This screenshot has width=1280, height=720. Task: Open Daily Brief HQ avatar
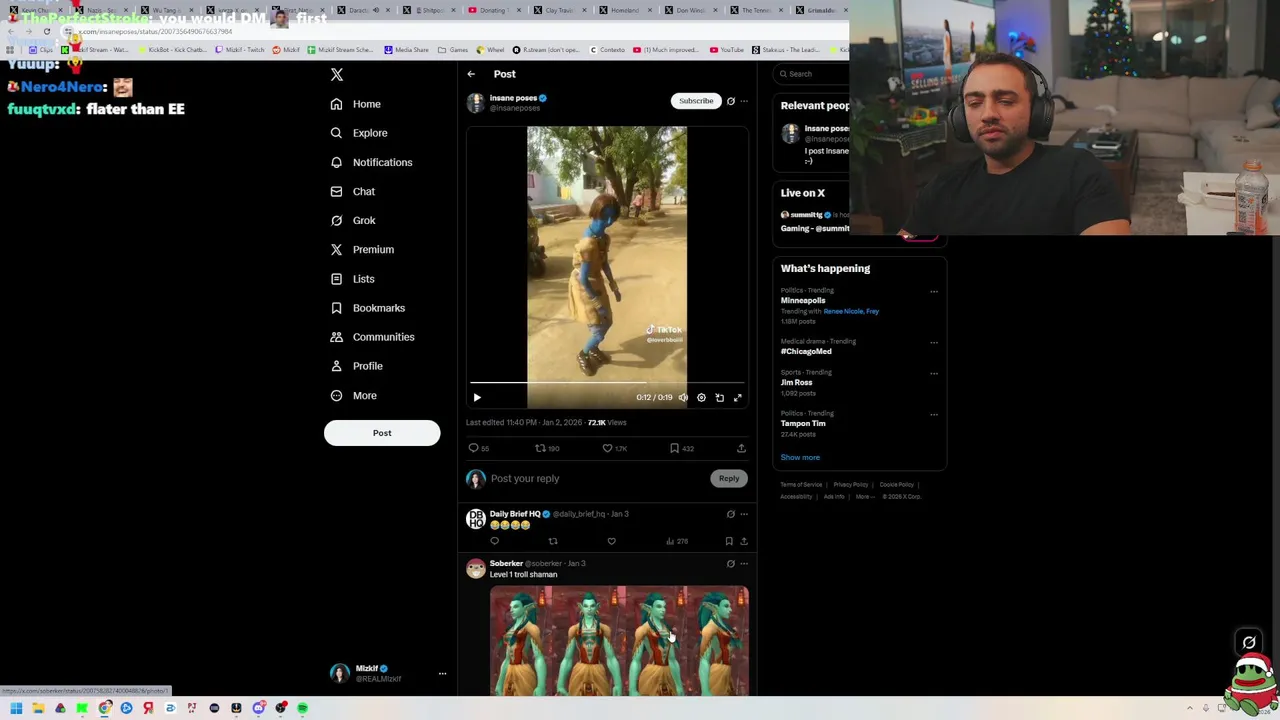coord(476,519)
